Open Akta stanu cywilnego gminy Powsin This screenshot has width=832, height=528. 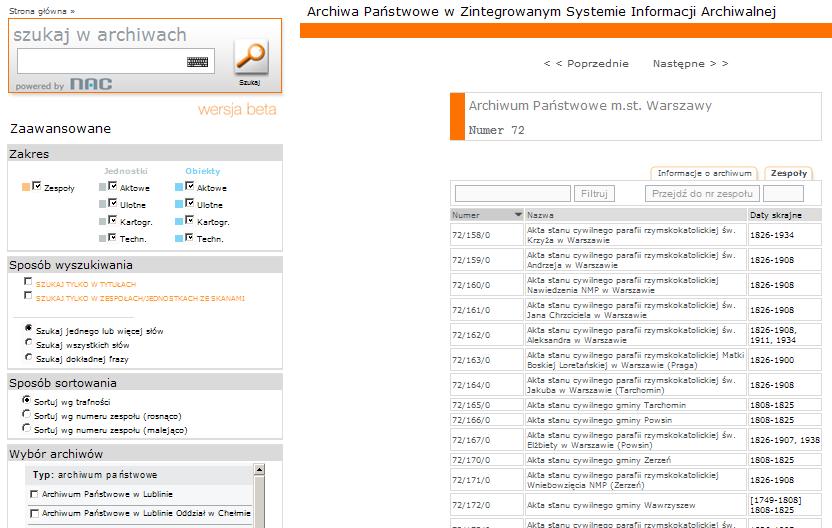click(x=599, y=420)
